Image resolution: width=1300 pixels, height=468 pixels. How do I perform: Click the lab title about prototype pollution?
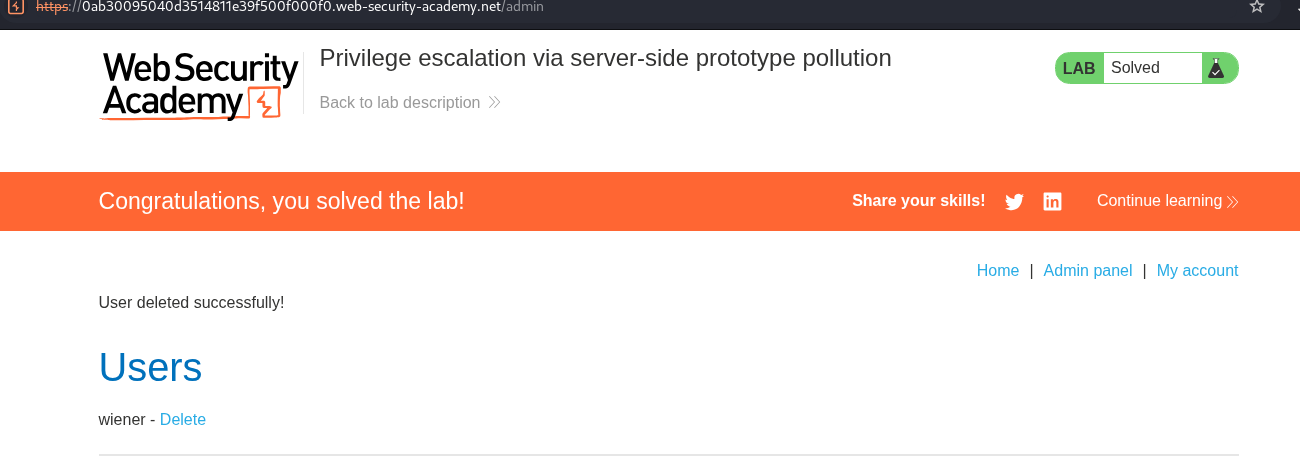605,58
